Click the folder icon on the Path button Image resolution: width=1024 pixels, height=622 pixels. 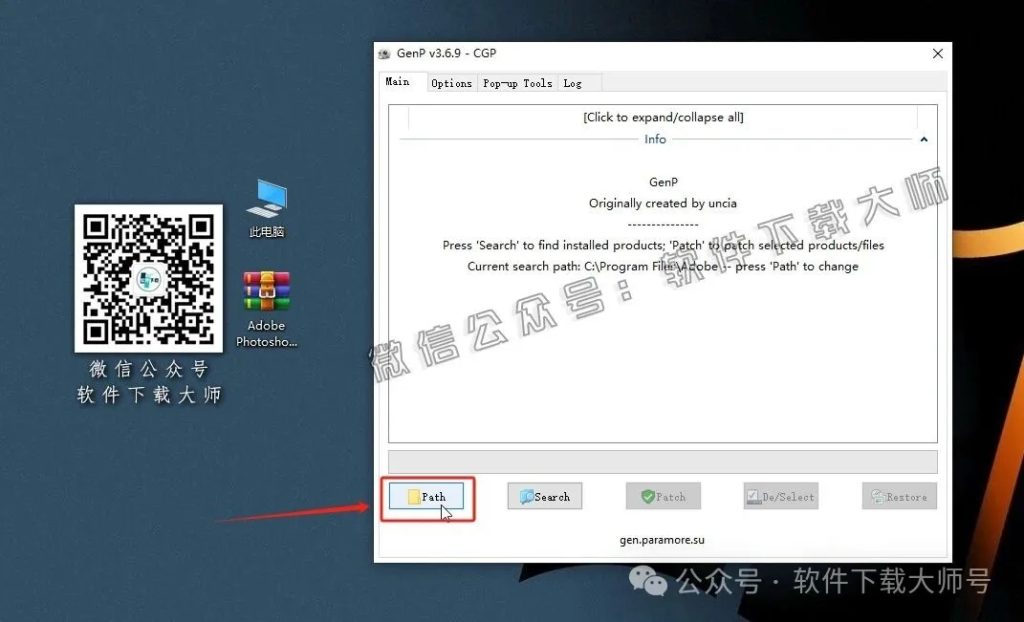pos(414,495)
